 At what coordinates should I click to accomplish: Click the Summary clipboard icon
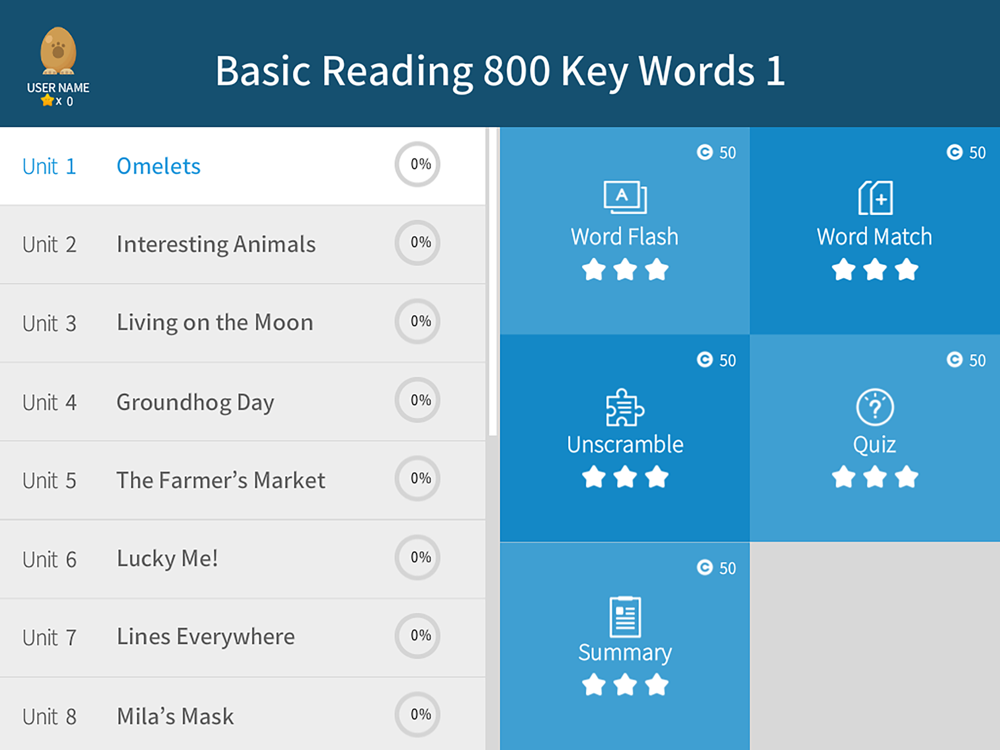(x=625, y=616)
